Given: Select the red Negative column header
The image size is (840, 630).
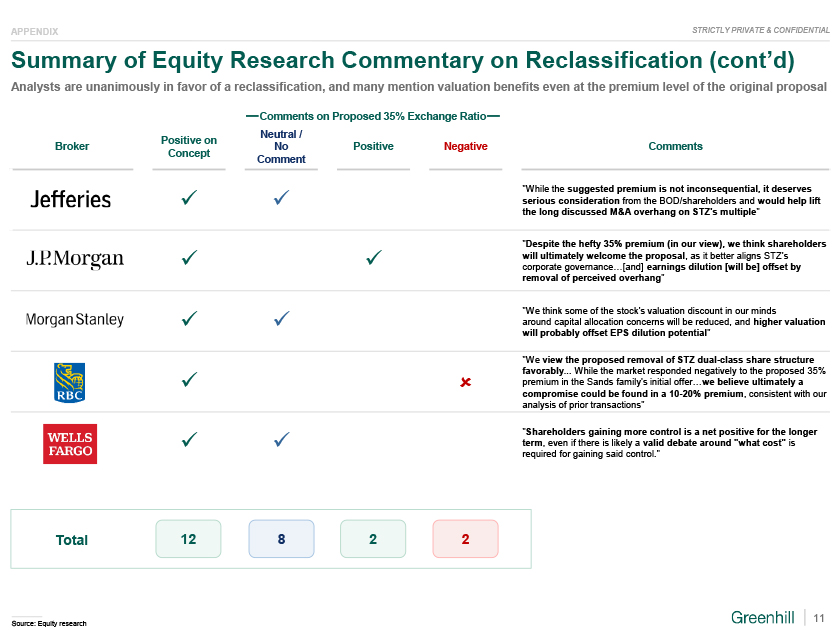Looking at the screenshot, I should (x=466, y=146).
